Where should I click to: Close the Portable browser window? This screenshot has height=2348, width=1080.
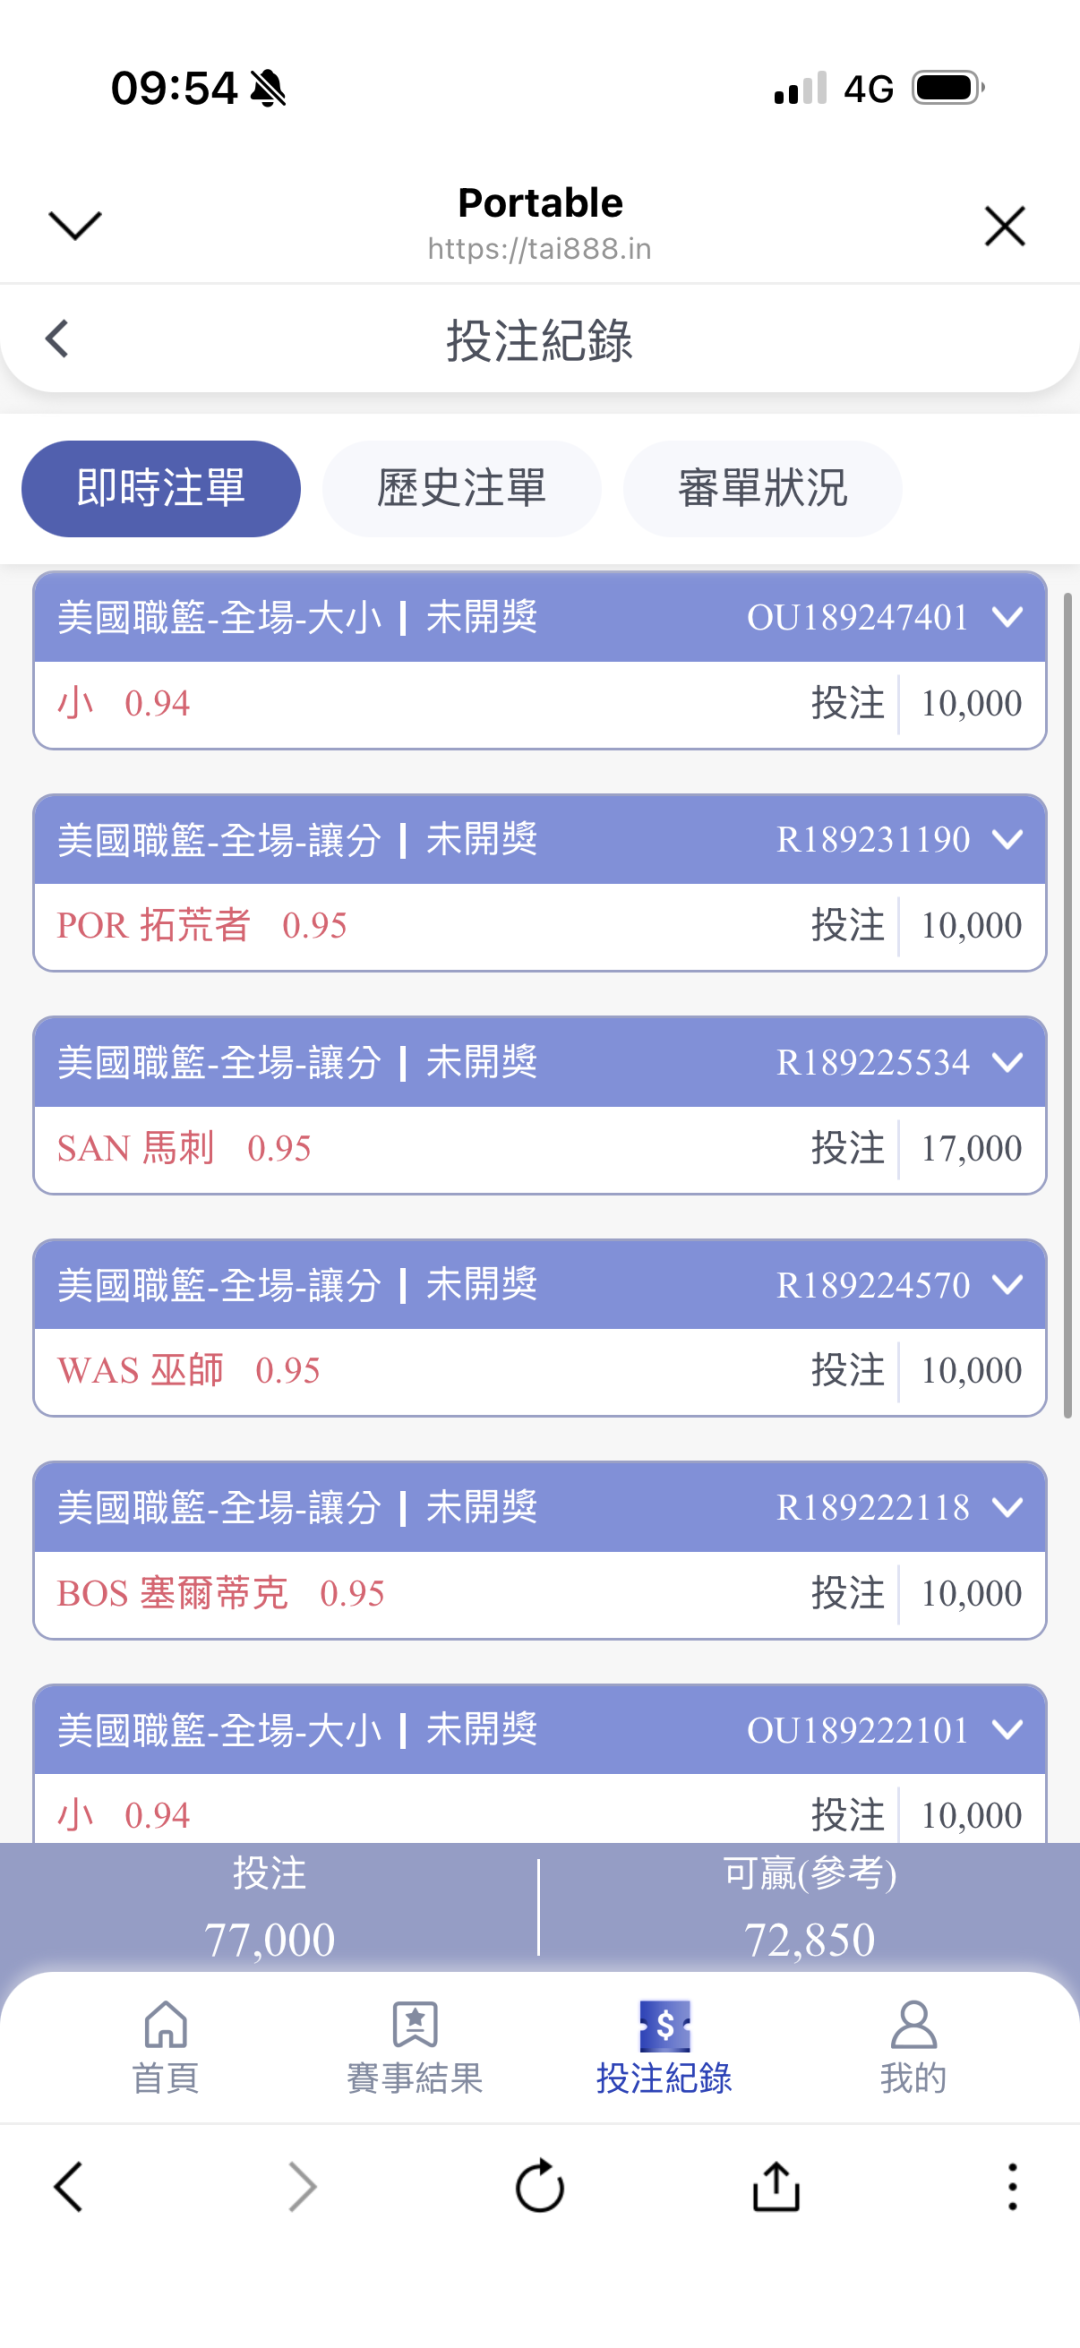click(x=1005, y=226)
